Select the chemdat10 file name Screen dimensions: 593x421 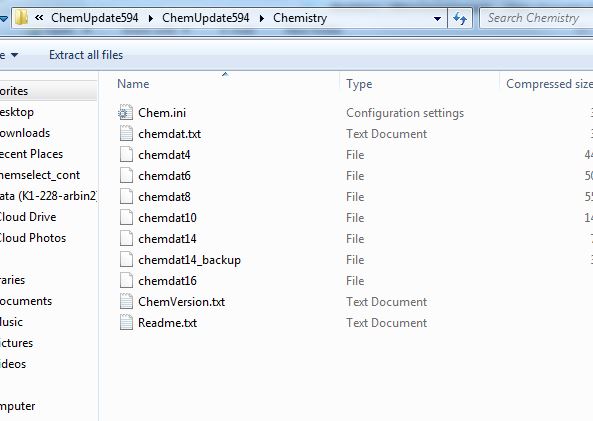click(x=167, y=218)
